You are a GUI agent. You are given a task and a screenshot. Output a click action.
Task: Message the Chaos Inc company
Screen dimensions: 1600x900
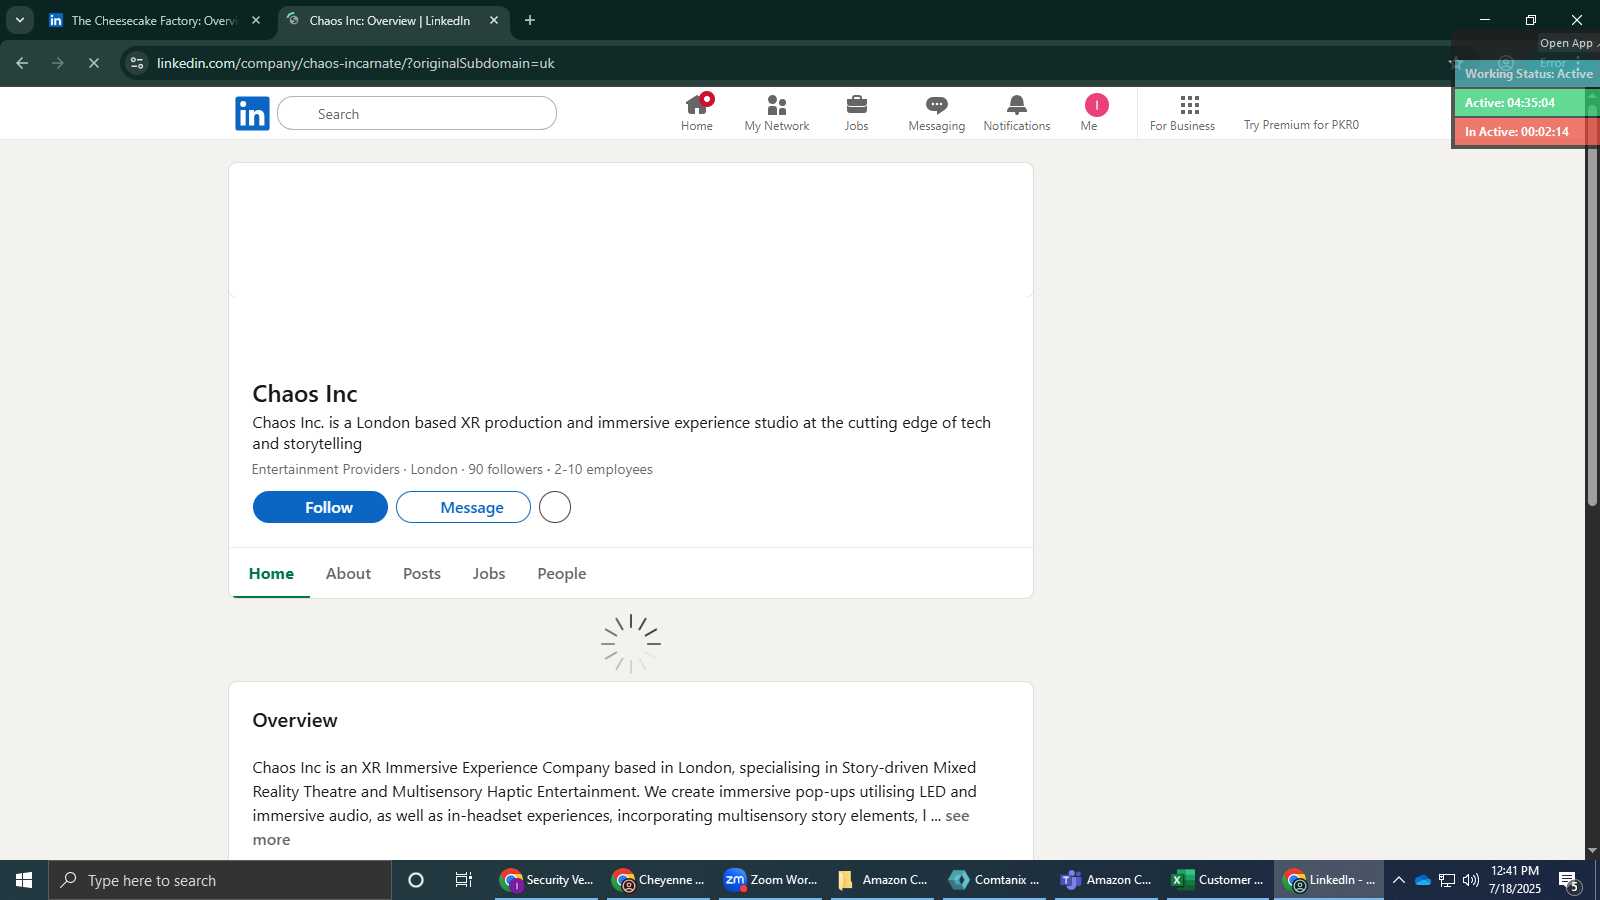pos(463,507)
